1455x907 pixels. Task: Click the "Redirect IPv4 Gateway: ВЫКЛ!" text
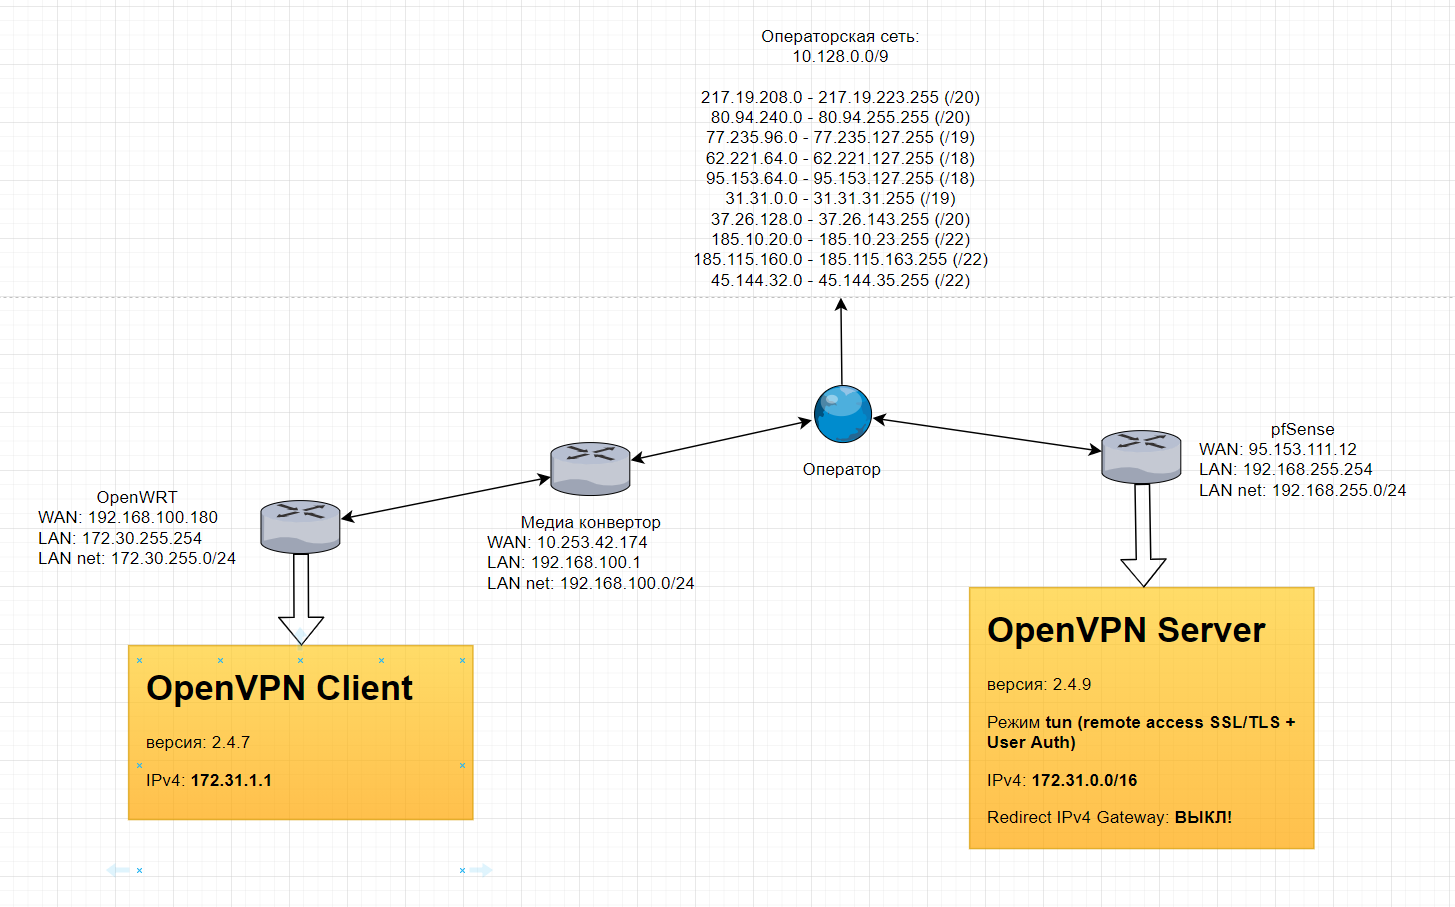coord(1109,817)
